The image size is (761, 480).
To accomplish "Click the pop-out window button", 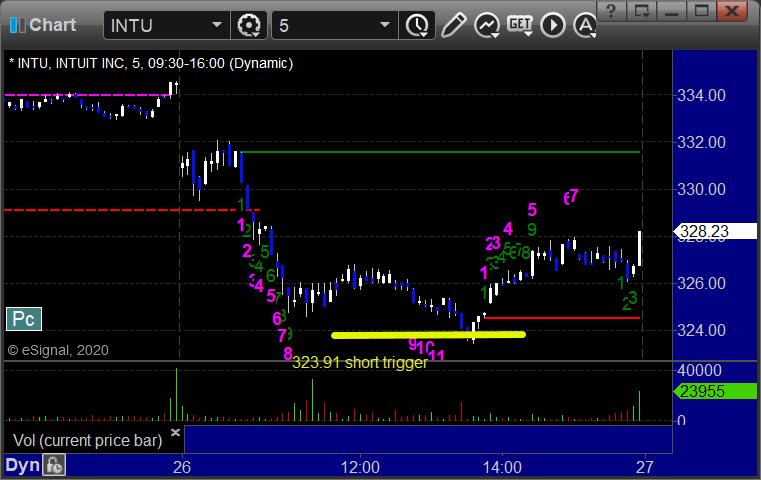I will coord(642,11).
